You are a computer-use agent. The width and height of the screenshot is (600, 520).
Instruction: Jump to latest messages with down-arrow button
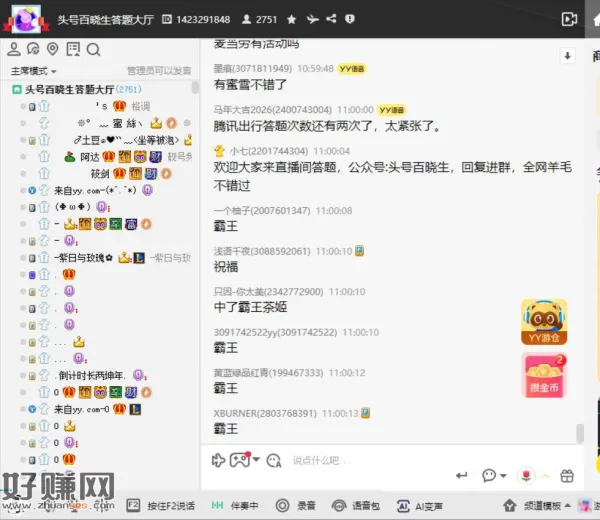coord(567,56)
